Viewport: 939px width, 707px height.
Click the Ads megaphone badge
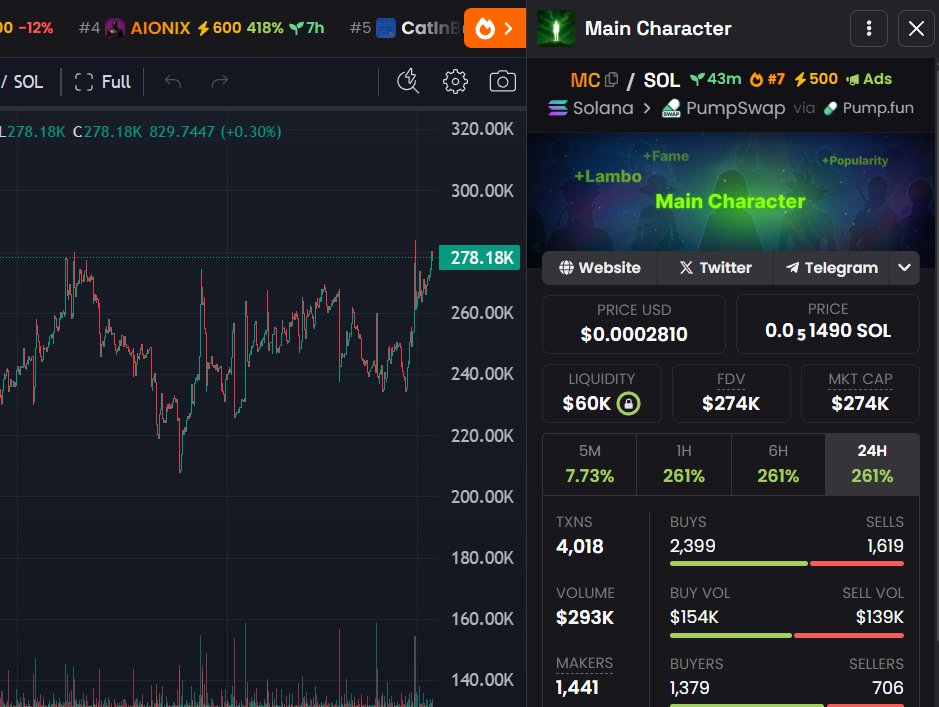click(x=868, y=79)
